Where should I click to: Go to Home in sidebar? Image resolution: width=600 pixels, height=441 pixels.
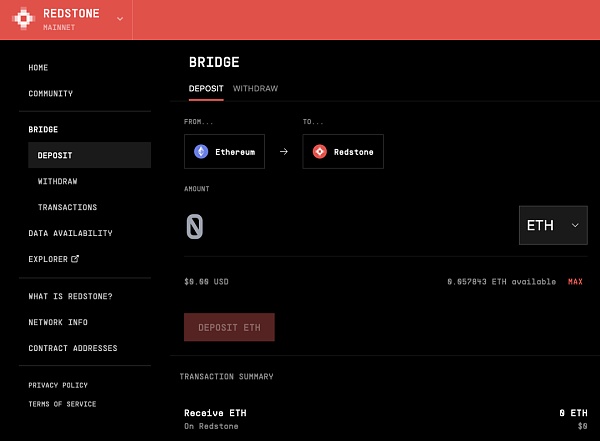tap(38, 68)
